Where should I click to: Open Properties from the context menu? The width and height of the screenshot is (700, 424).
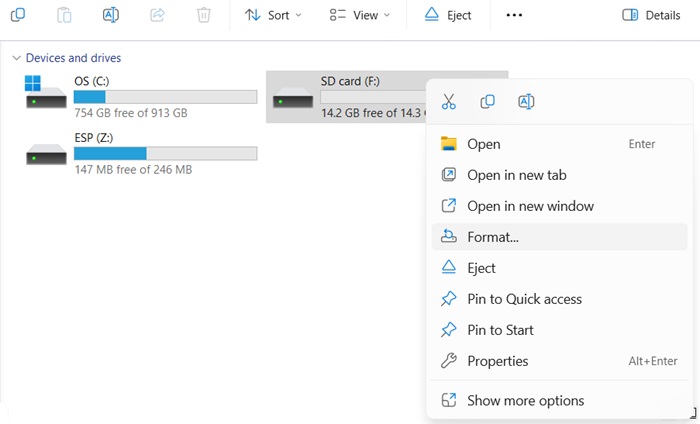click(x=559, y=361)
